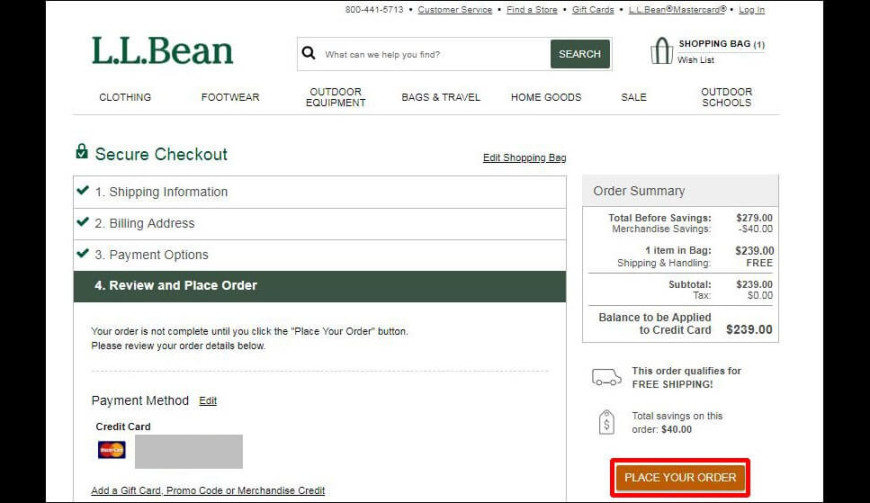Image resolution: width=870 pixels, height=503 pixels.
Task: Click Edit next to Payment Method
Action: coord(208,400)
